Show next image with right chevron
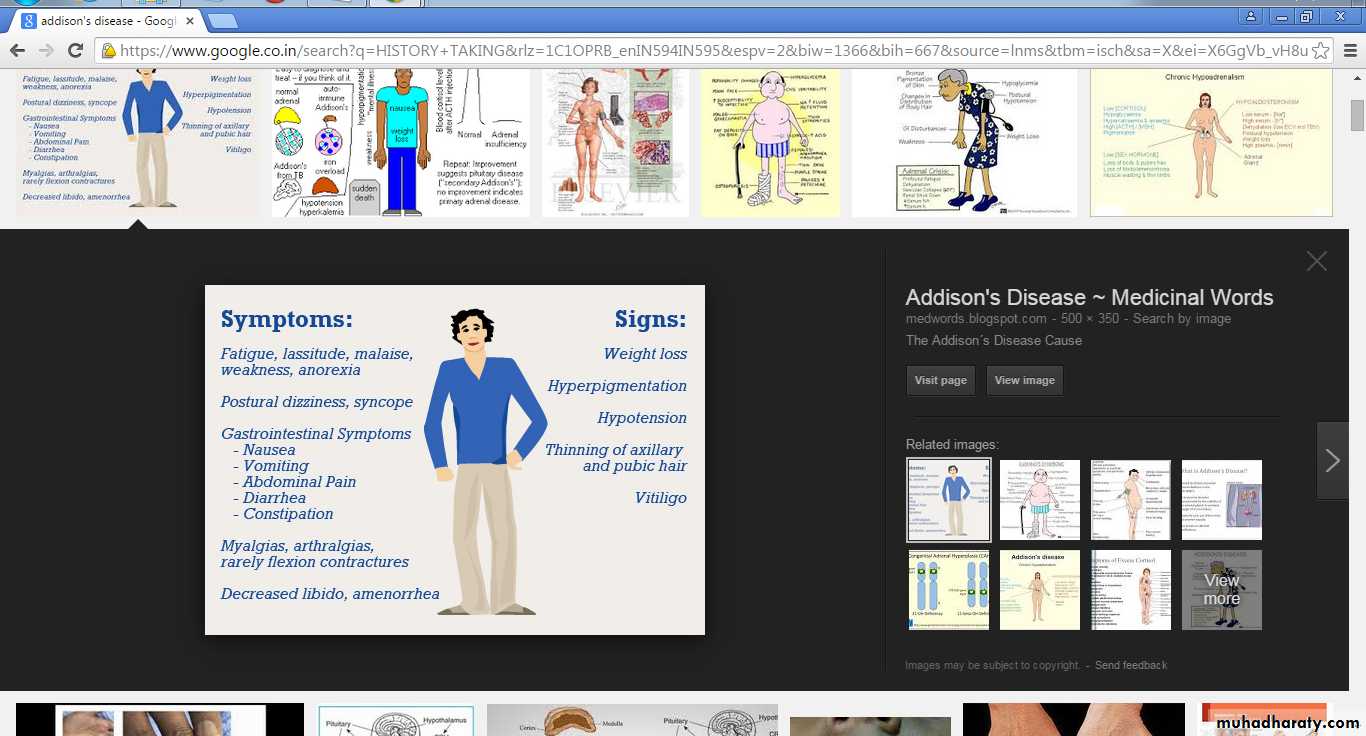 [1332, 461]
